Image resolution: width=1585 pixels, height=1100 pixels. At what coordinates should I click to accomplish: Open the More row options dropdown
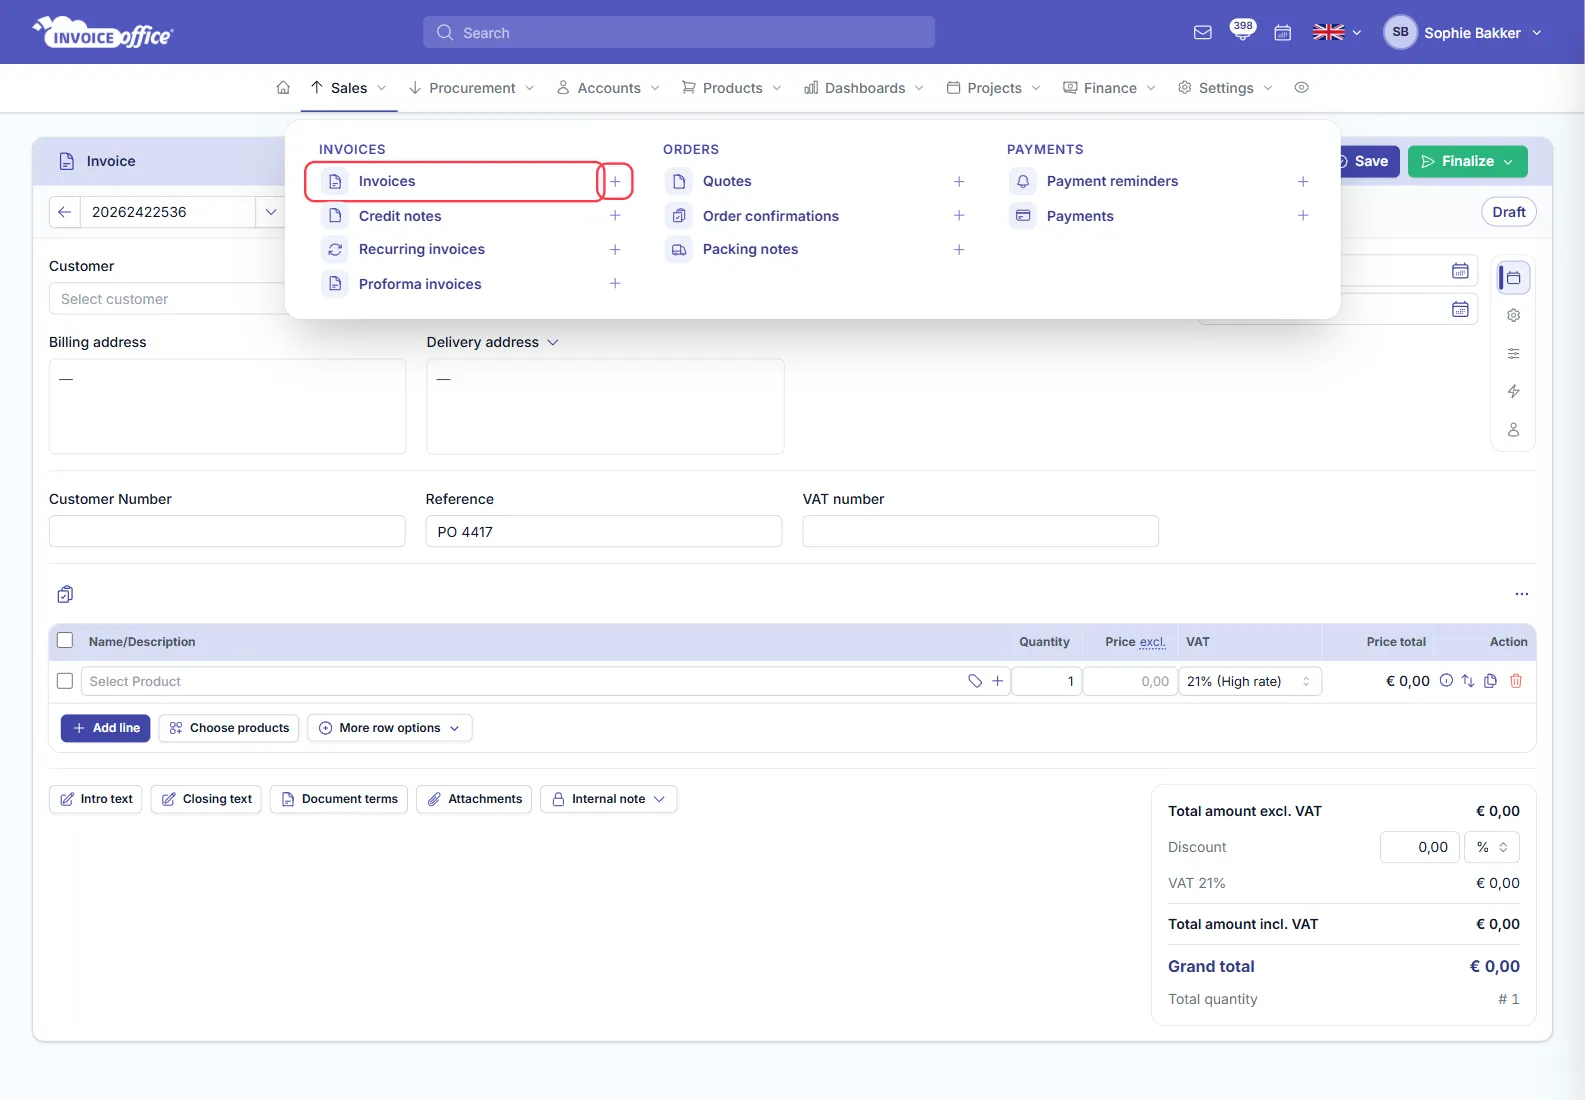[390, 728]
